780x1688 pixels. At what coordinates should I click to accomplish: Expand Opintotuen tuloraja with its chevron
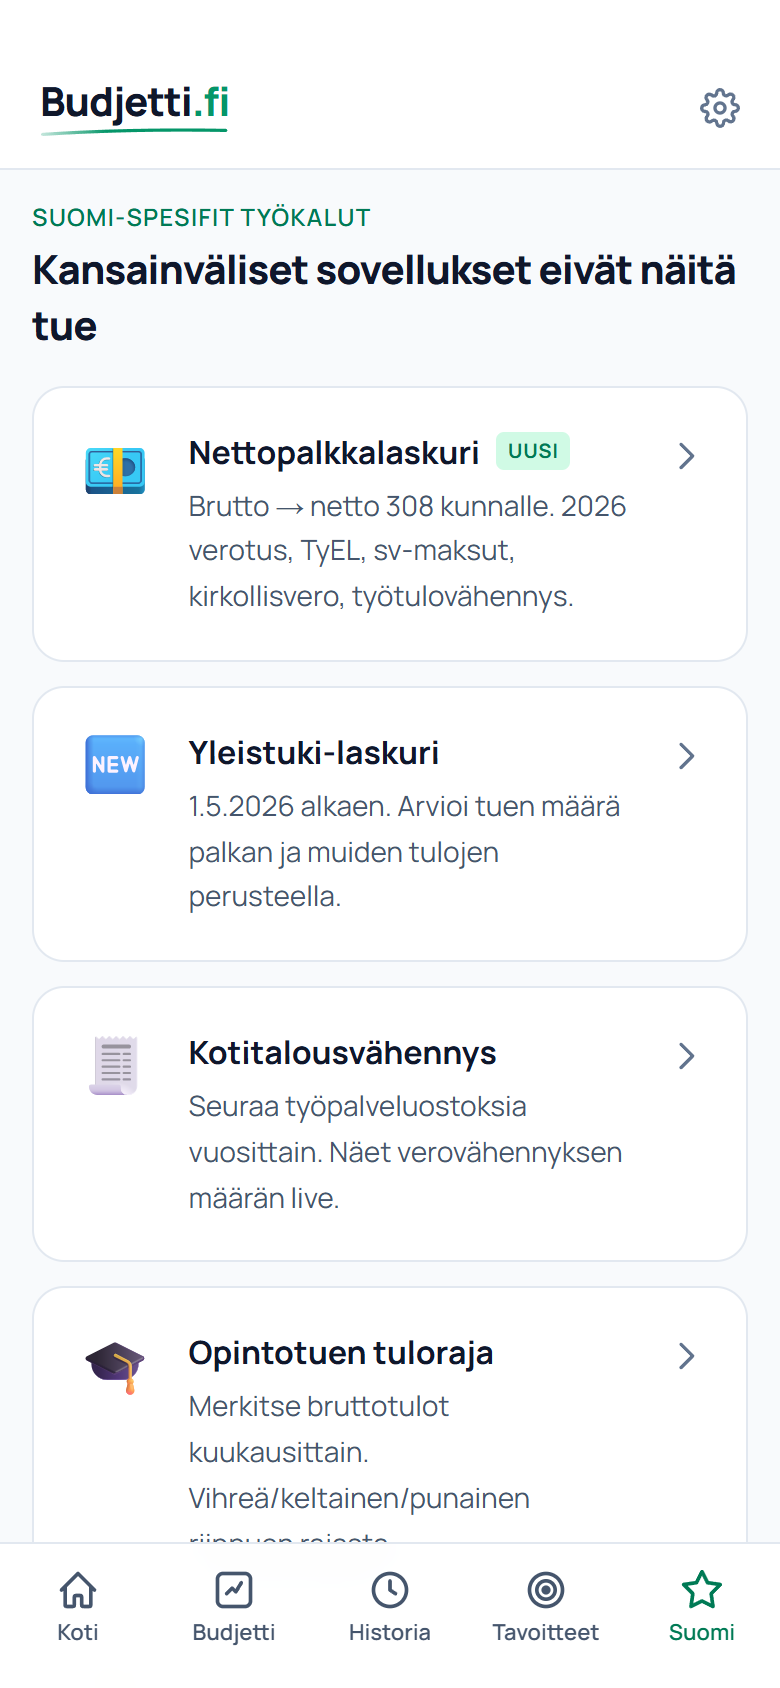click(x=686, y=1356)
